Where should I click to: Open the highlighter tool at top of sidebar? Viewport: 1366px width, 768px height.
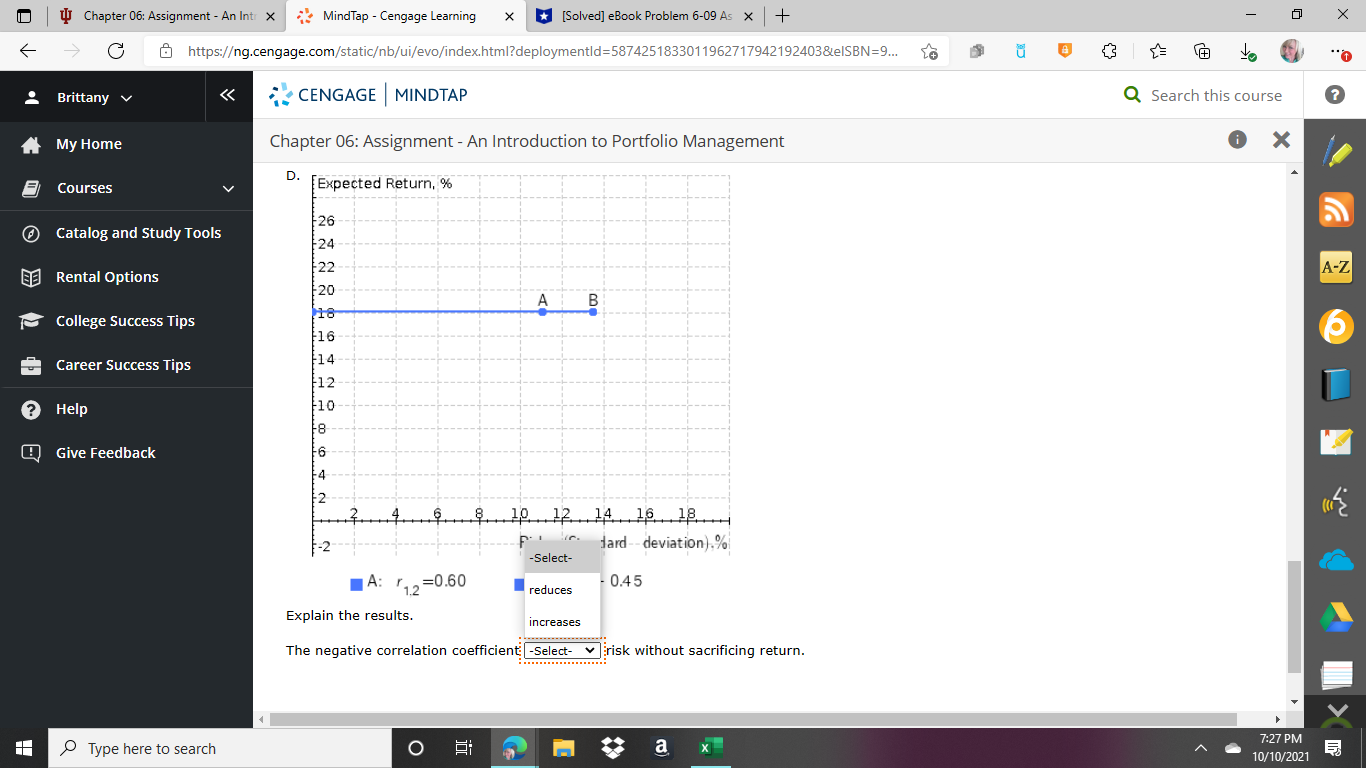pos(1335,152)
